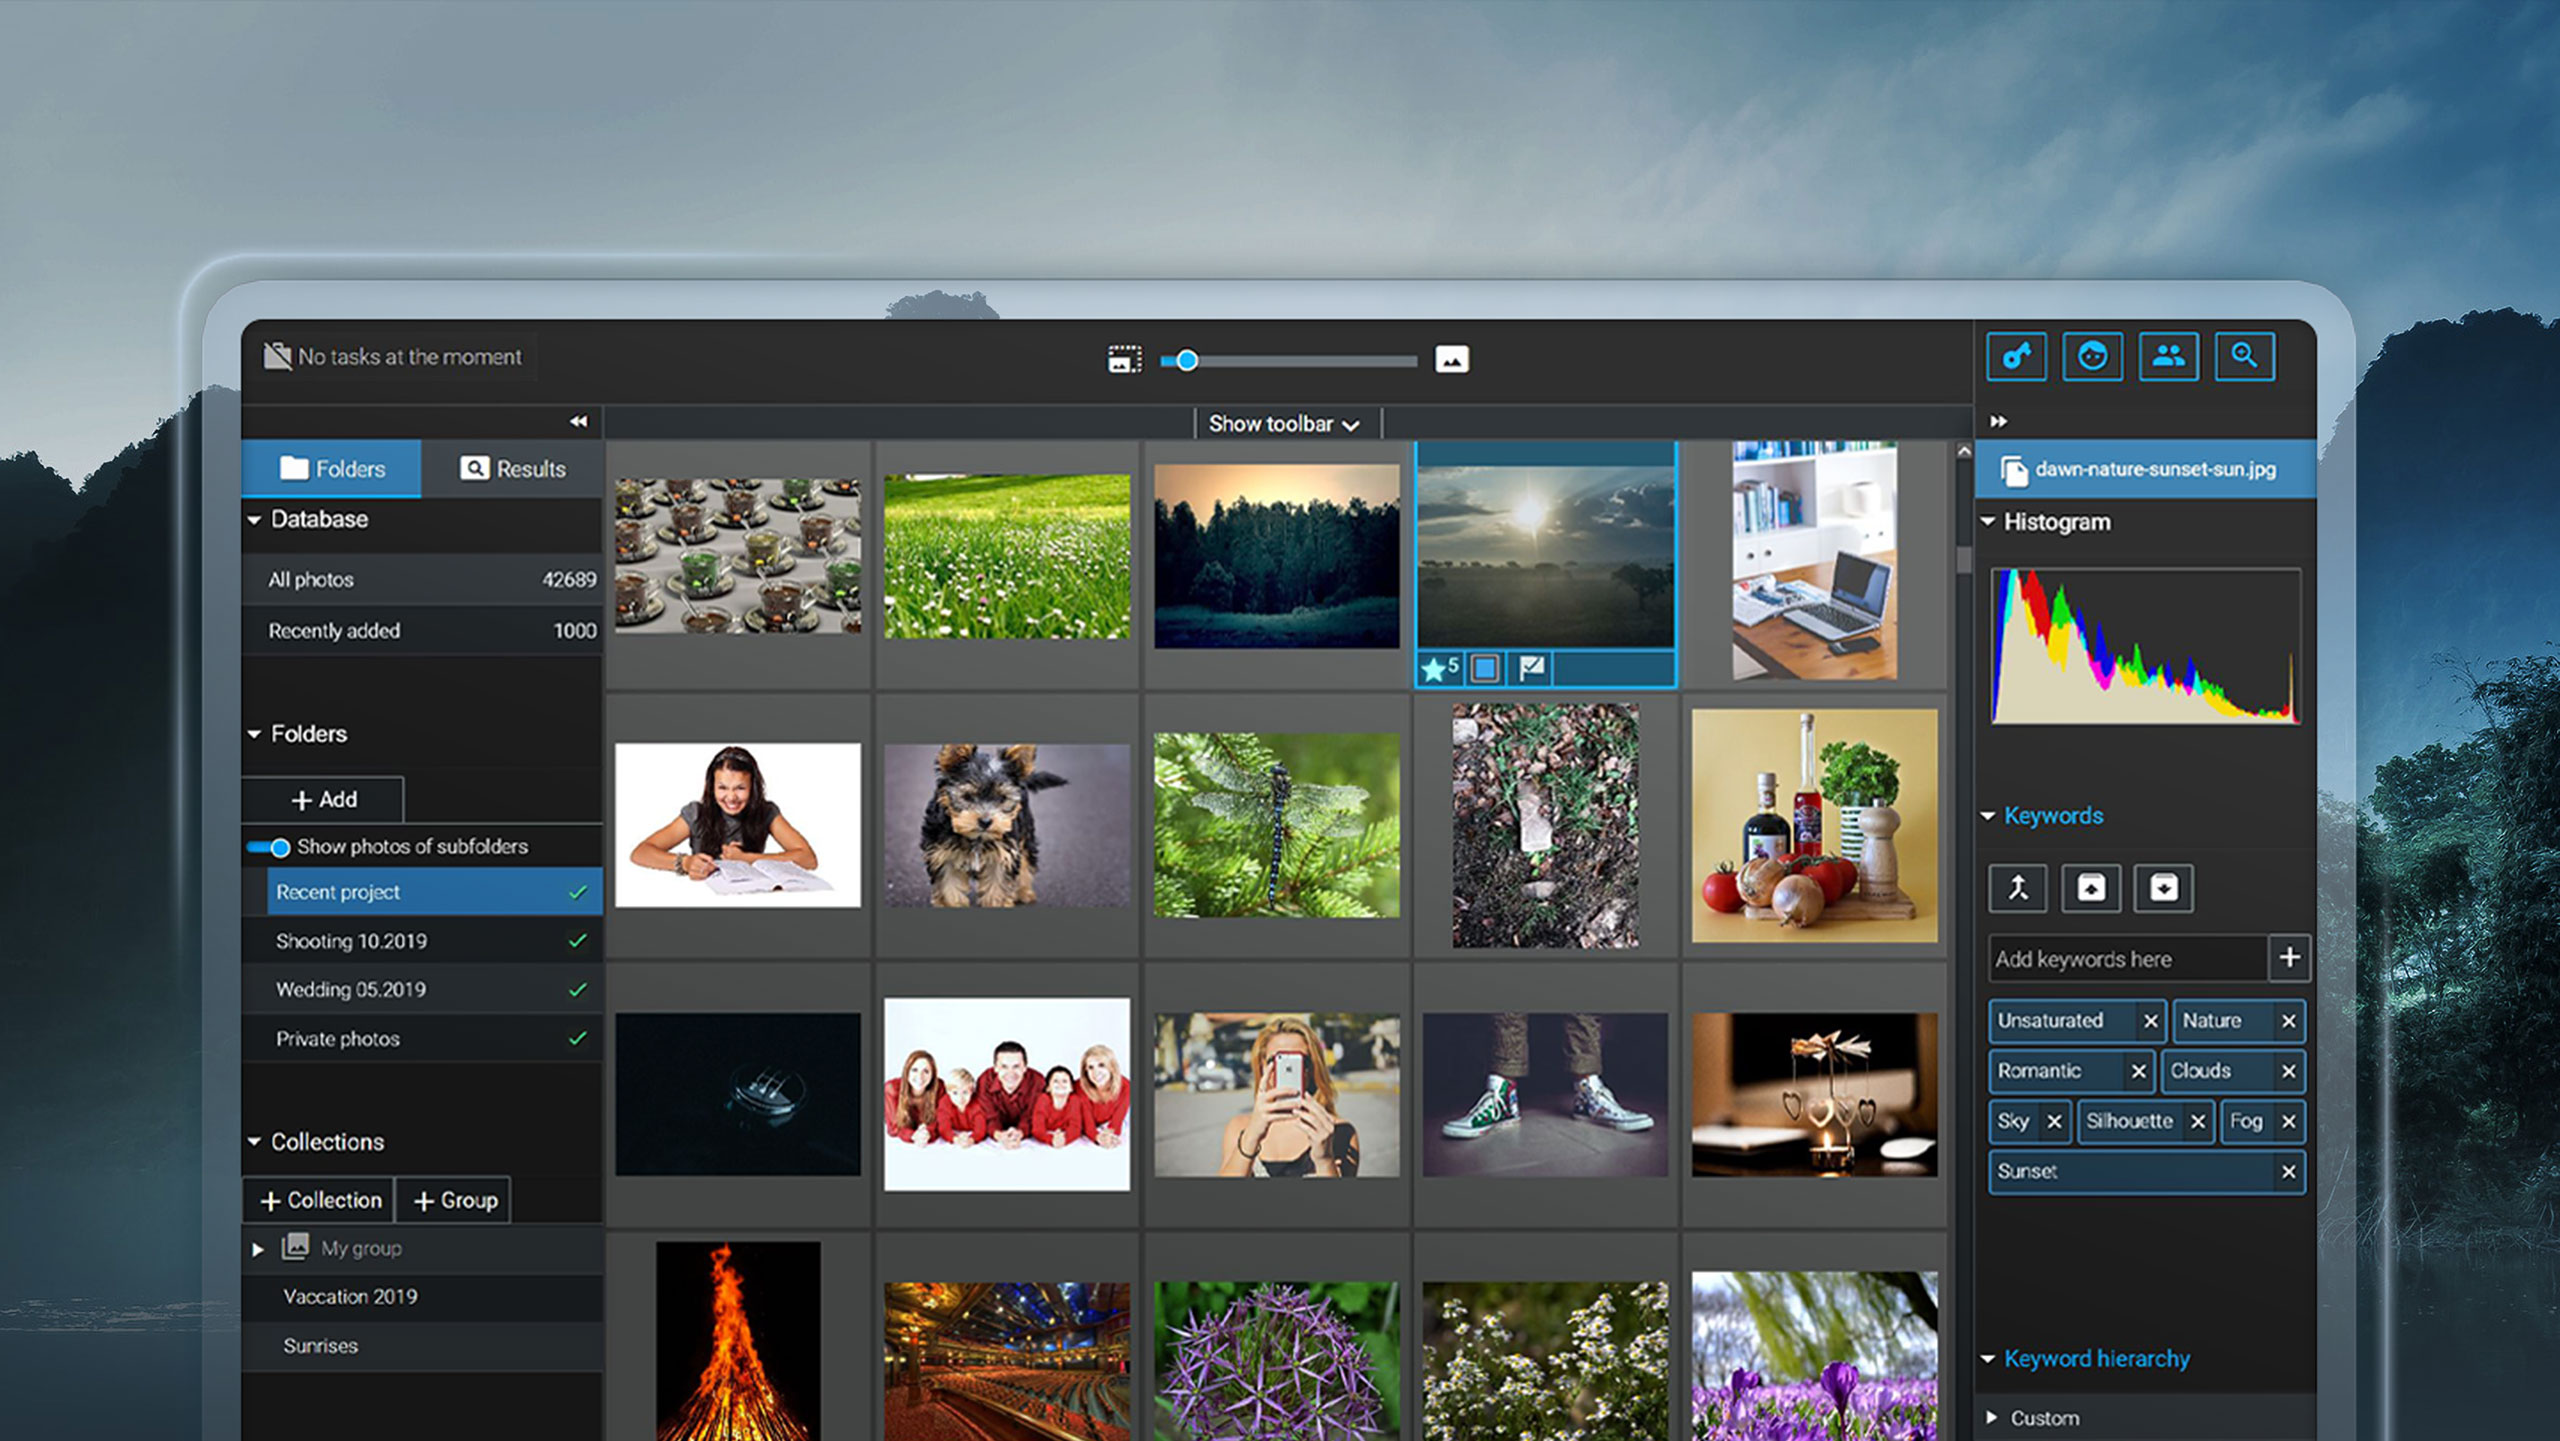Switch to the Results tab
This screenshot has width=2560, height=1441.
[x=512, y=469]
